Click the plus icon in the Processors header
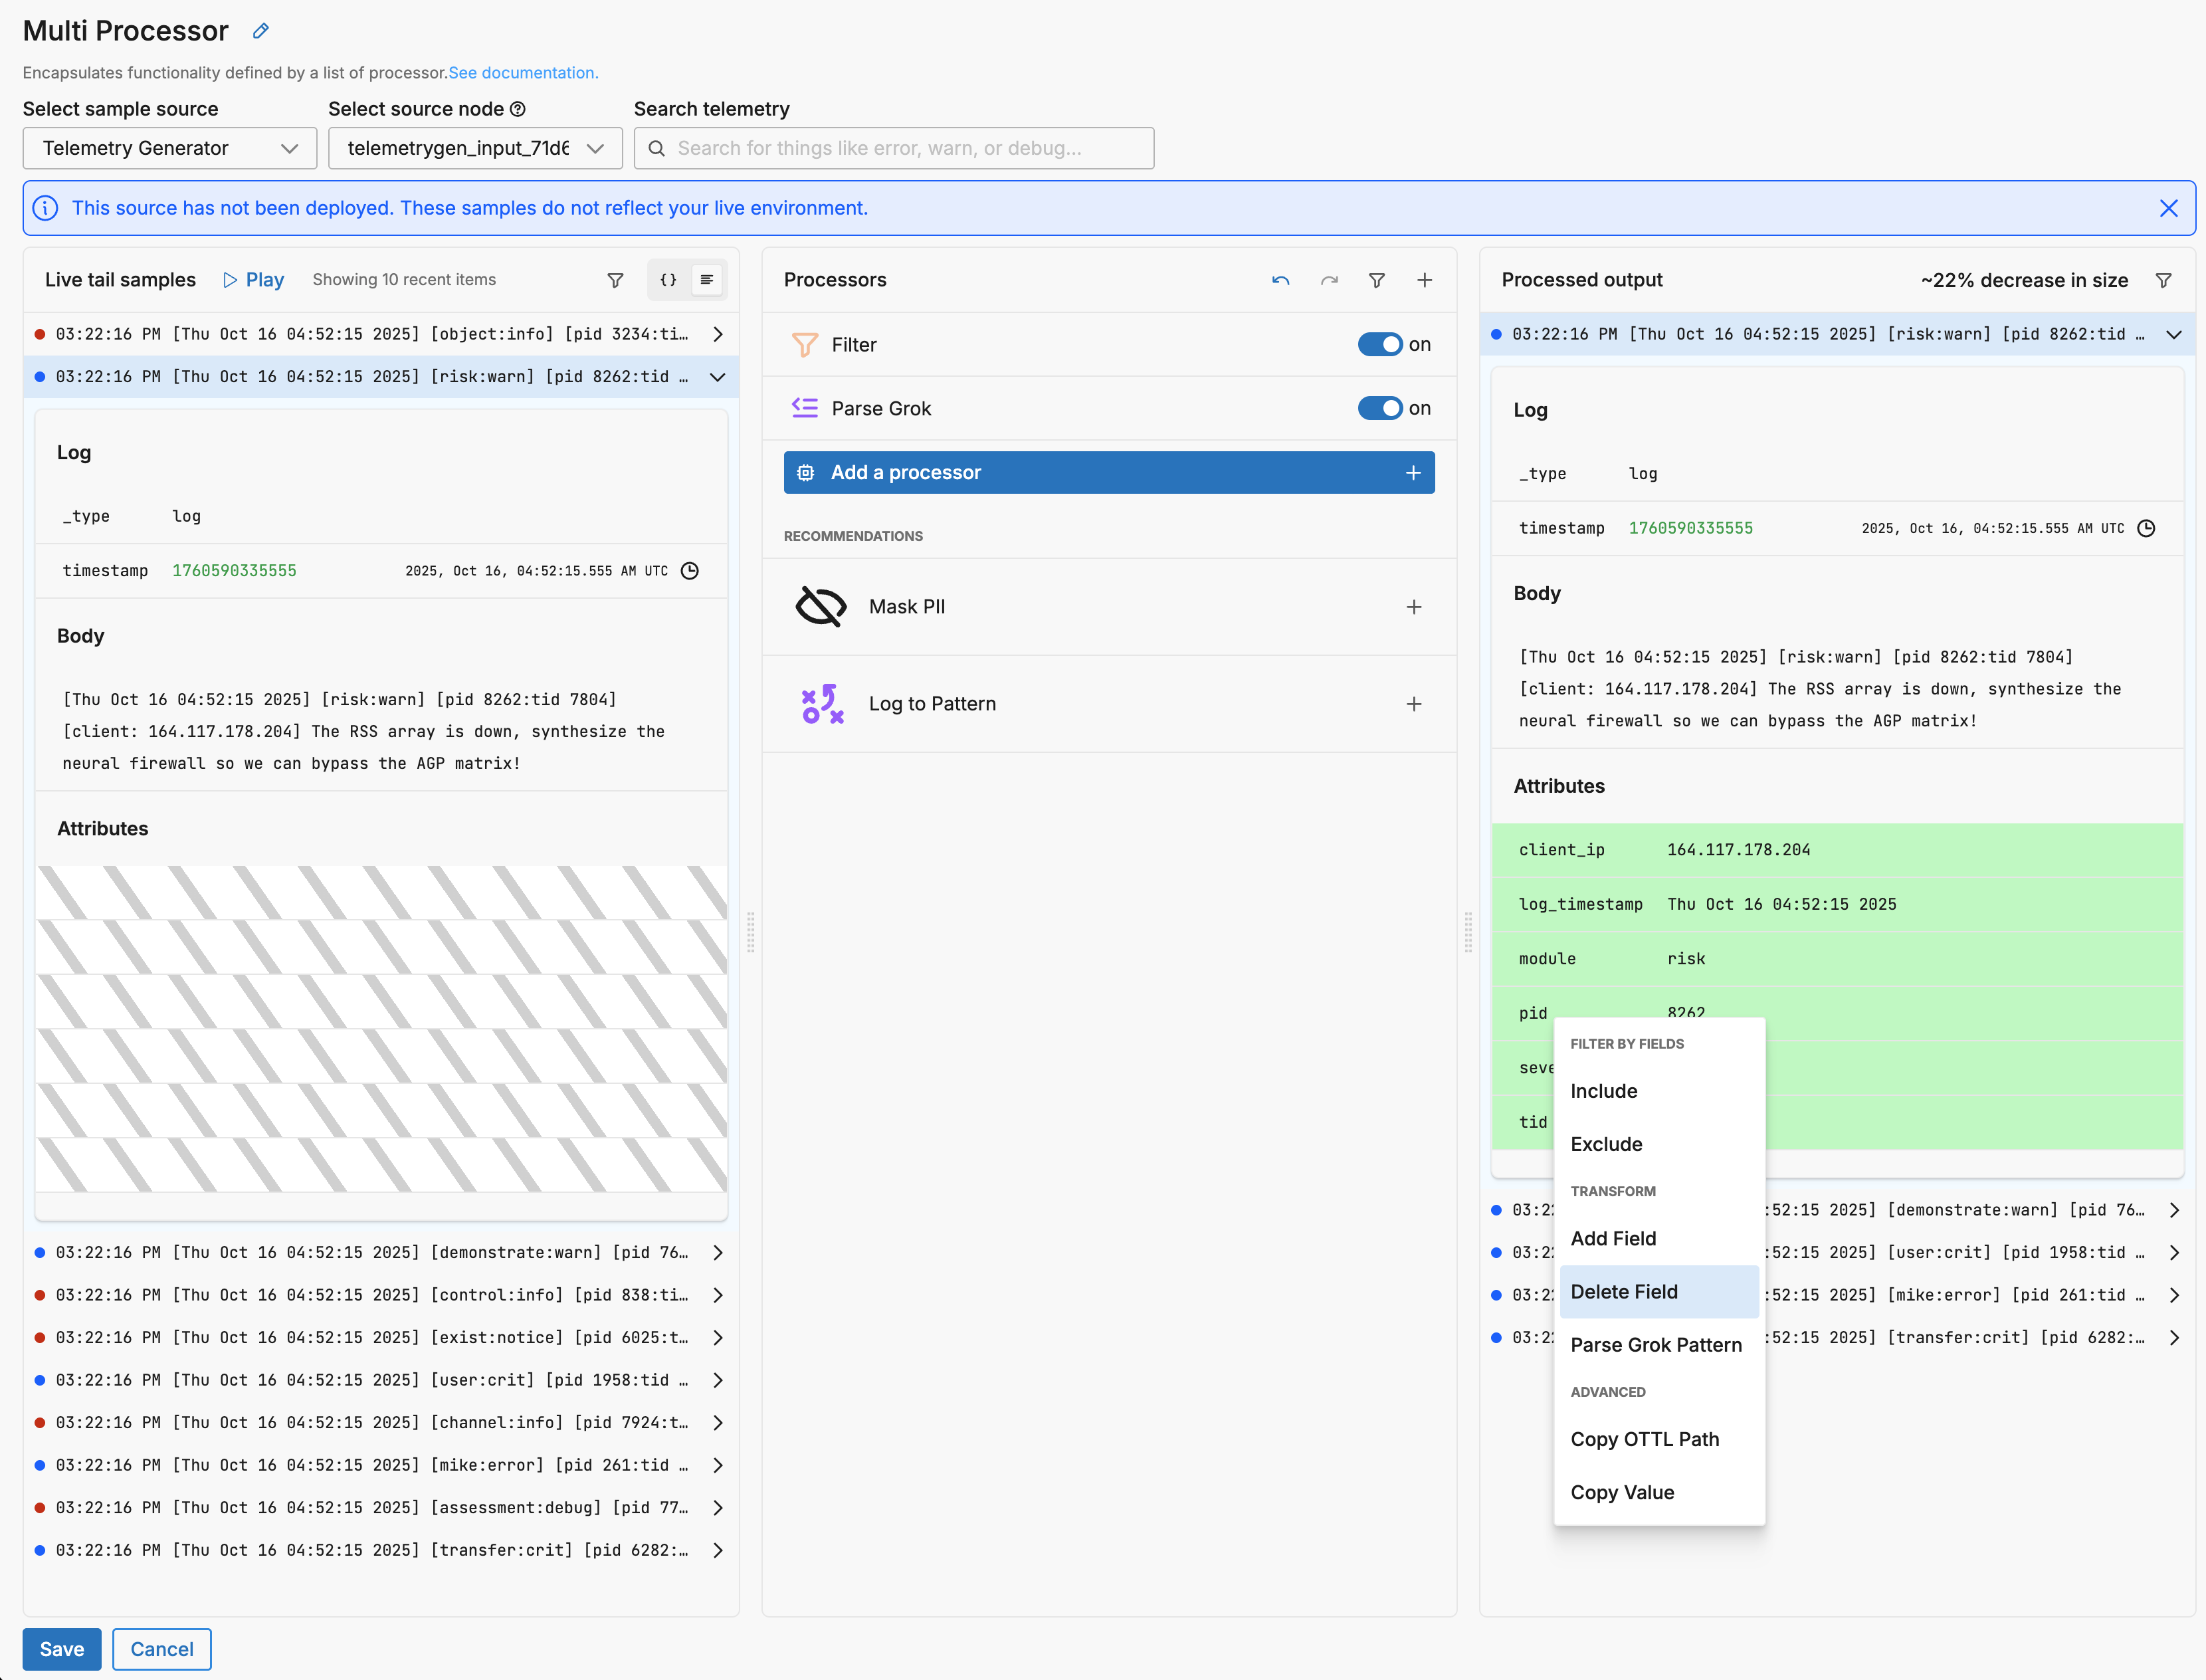2206x1680 pixels. [x=1424, y=280]
